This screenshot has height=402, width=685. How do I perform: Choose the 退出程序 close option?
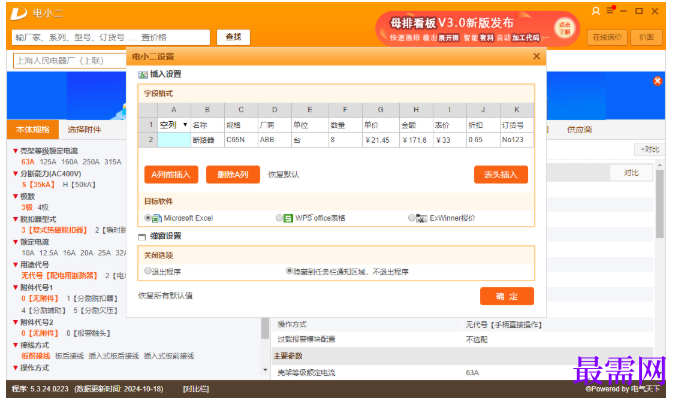coord(148,271)
